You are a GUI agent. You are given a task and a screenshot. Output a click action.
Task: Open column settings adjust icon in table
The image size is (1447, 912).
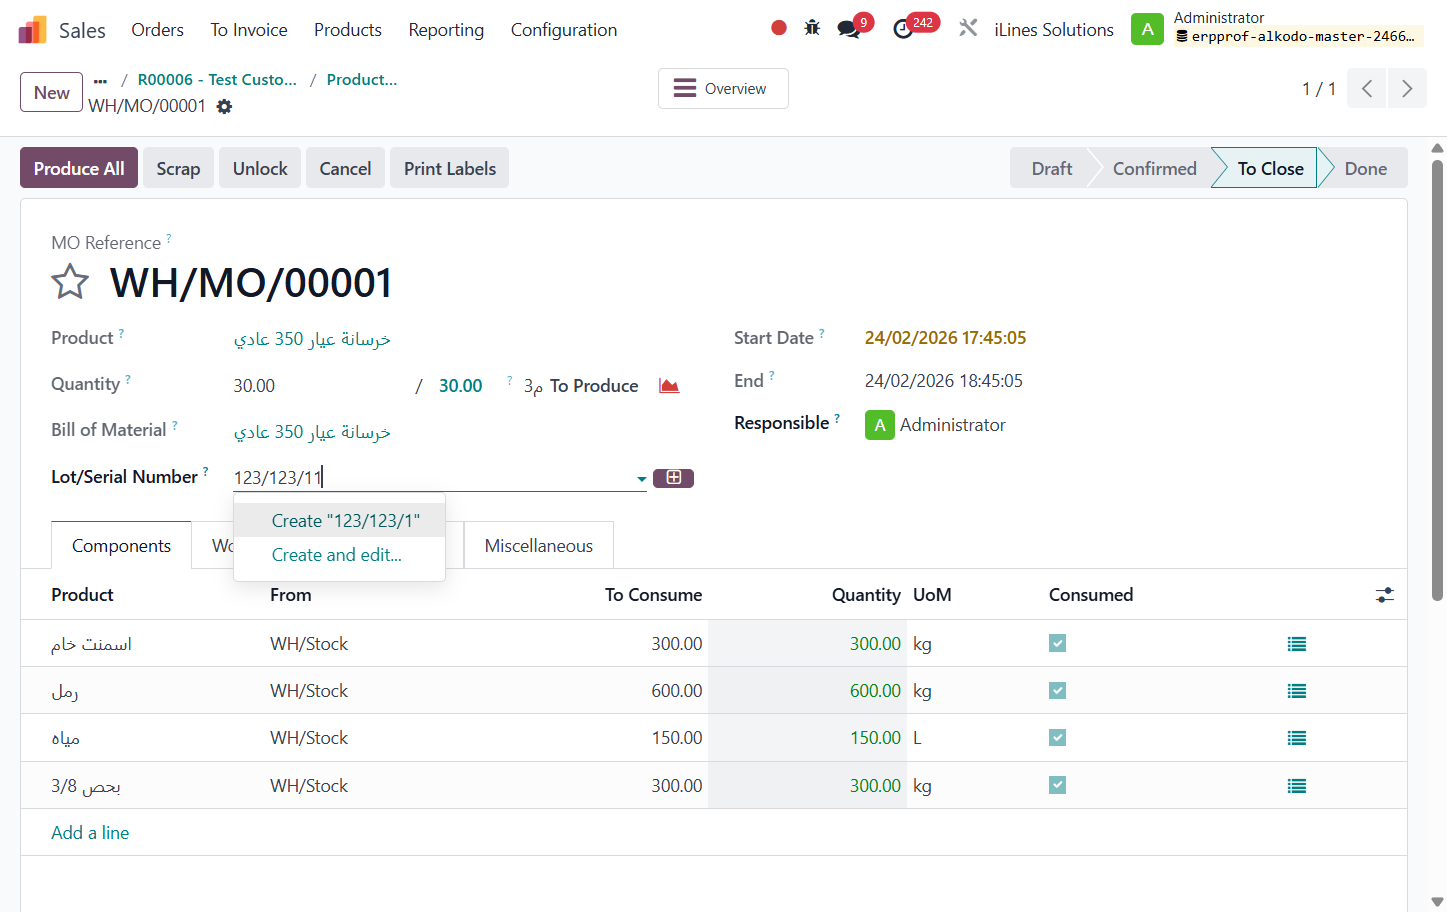coord(1384,595)
